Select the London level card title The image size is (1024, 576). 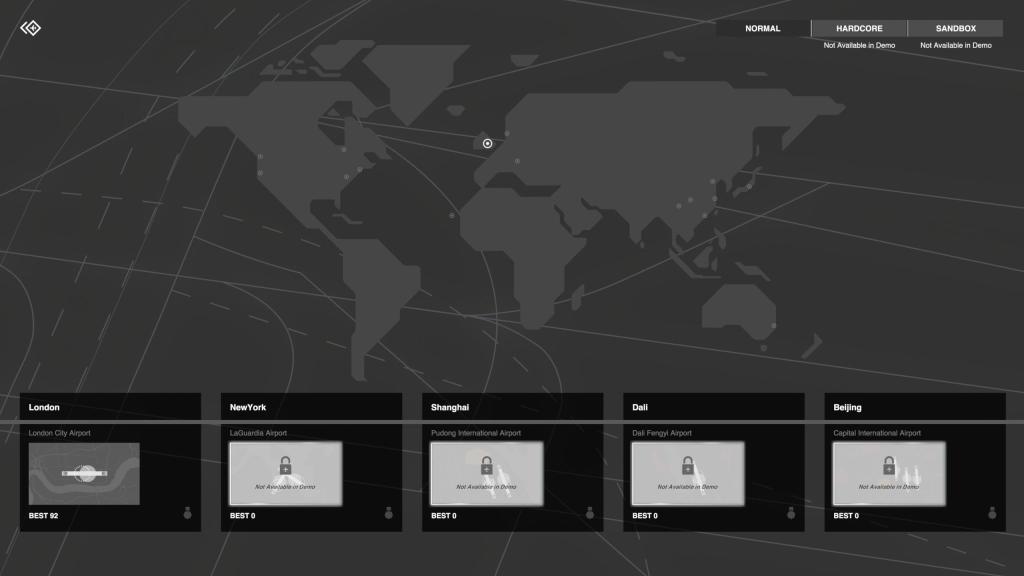click(45, 407)
